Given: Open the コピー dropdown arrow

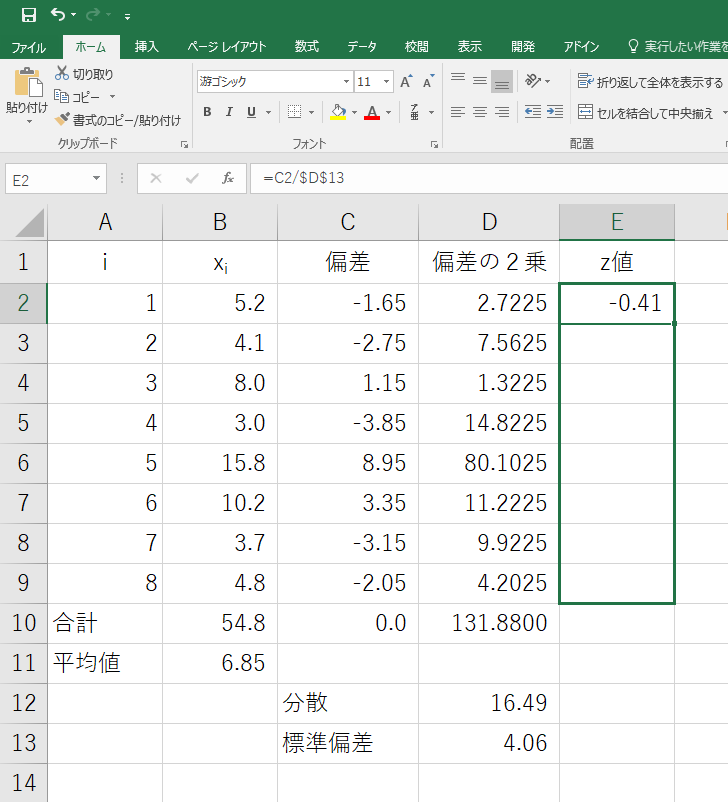Looking at the screenshot, I should tap(112, 96).
